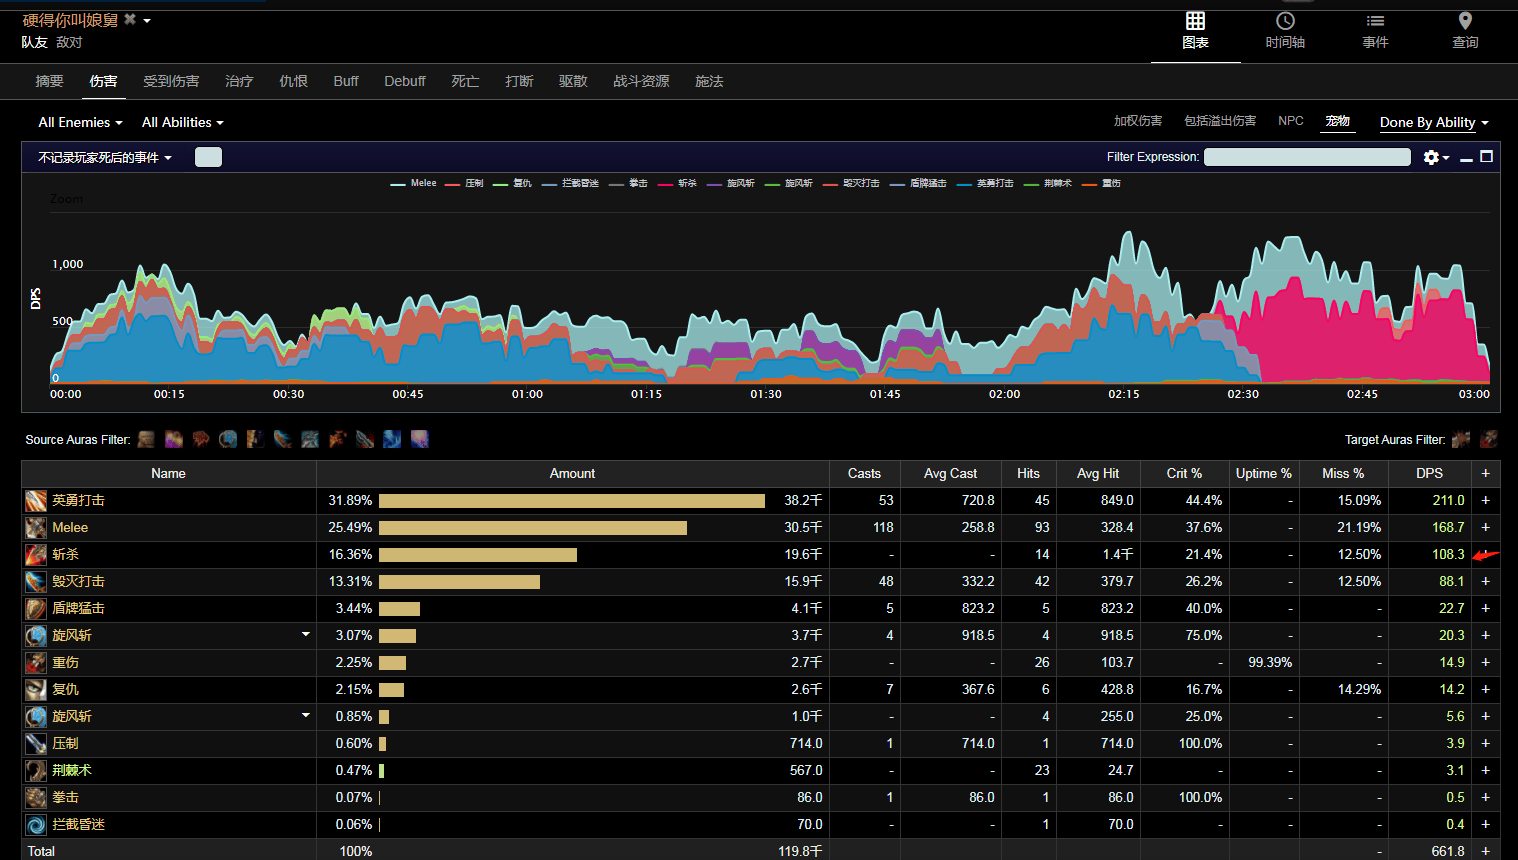The width and height of the screenshot is (1518, 860).
Task: Click the 盾牌猛击 ability icon in table
Action: pos(36,608)
